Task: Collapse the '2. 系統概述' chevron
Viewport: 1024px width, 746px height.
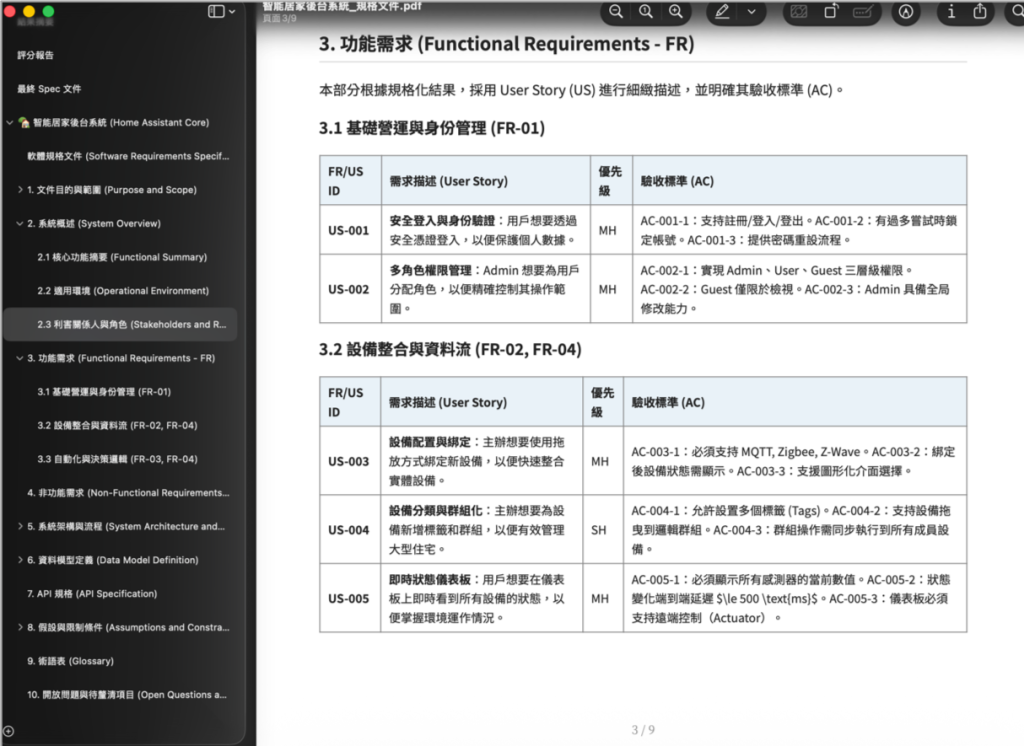Action: [x=20, y=223]
